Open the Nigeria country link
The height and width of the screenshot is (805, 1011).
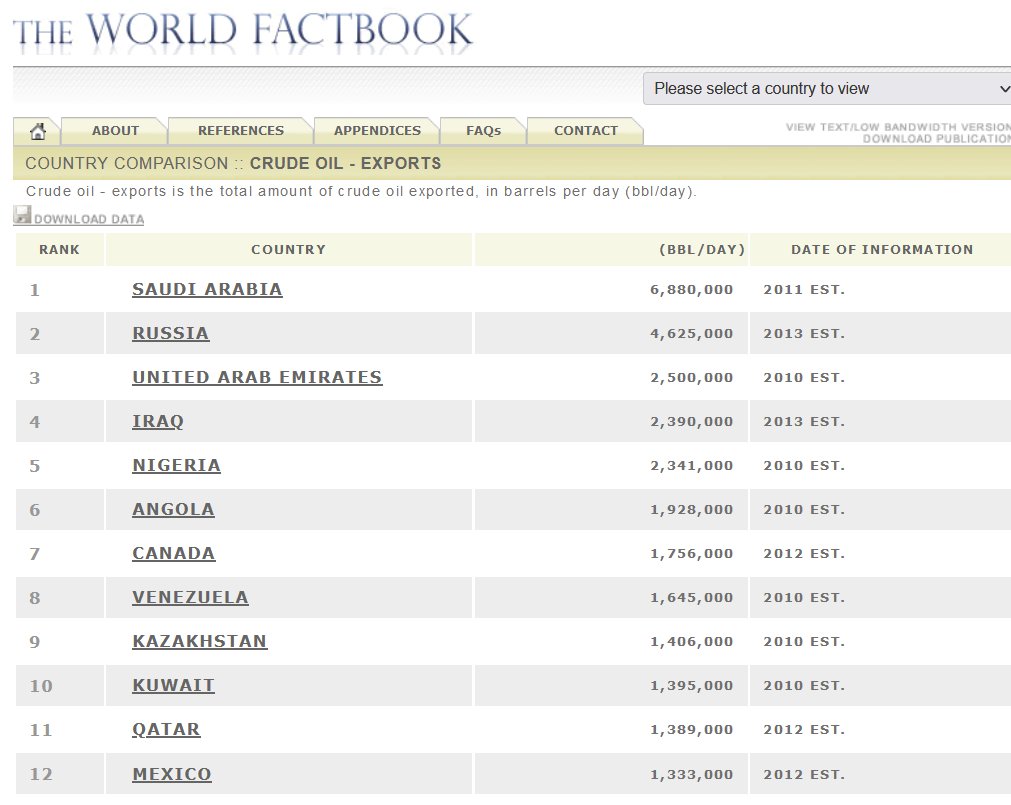(x=176, y=466)
